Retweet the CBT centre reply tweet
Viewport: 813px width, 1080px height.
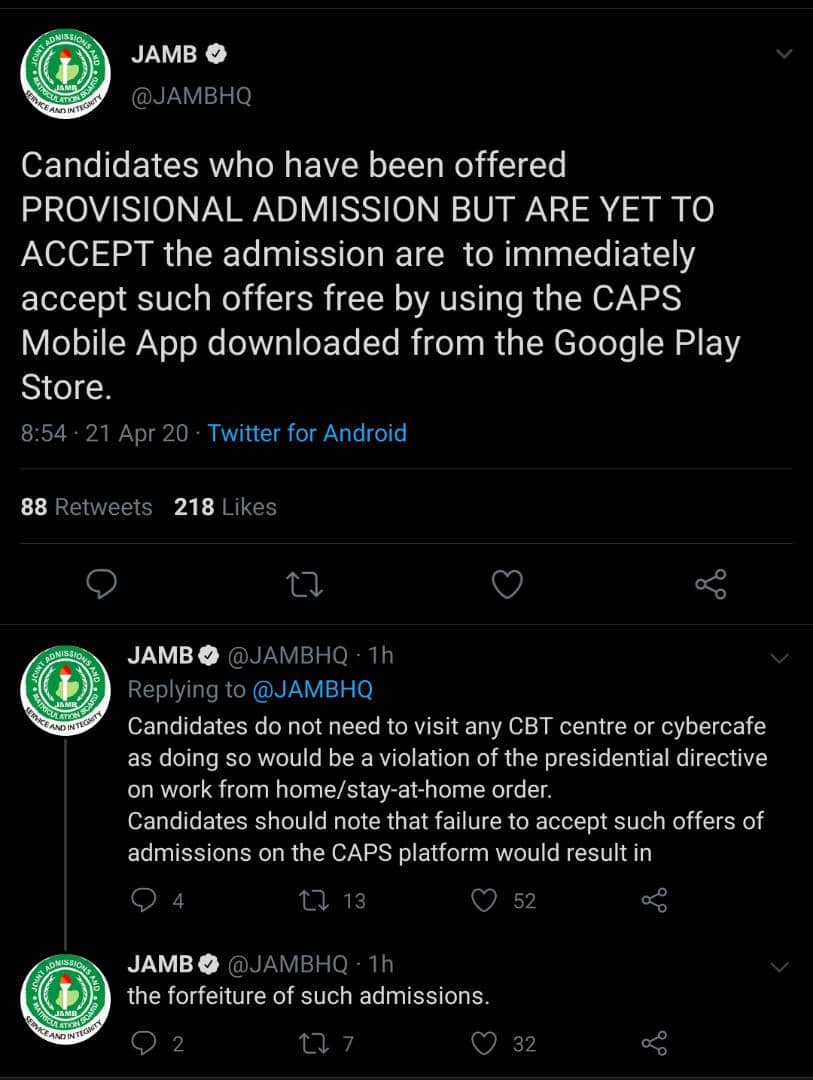(x=315, y=901)
